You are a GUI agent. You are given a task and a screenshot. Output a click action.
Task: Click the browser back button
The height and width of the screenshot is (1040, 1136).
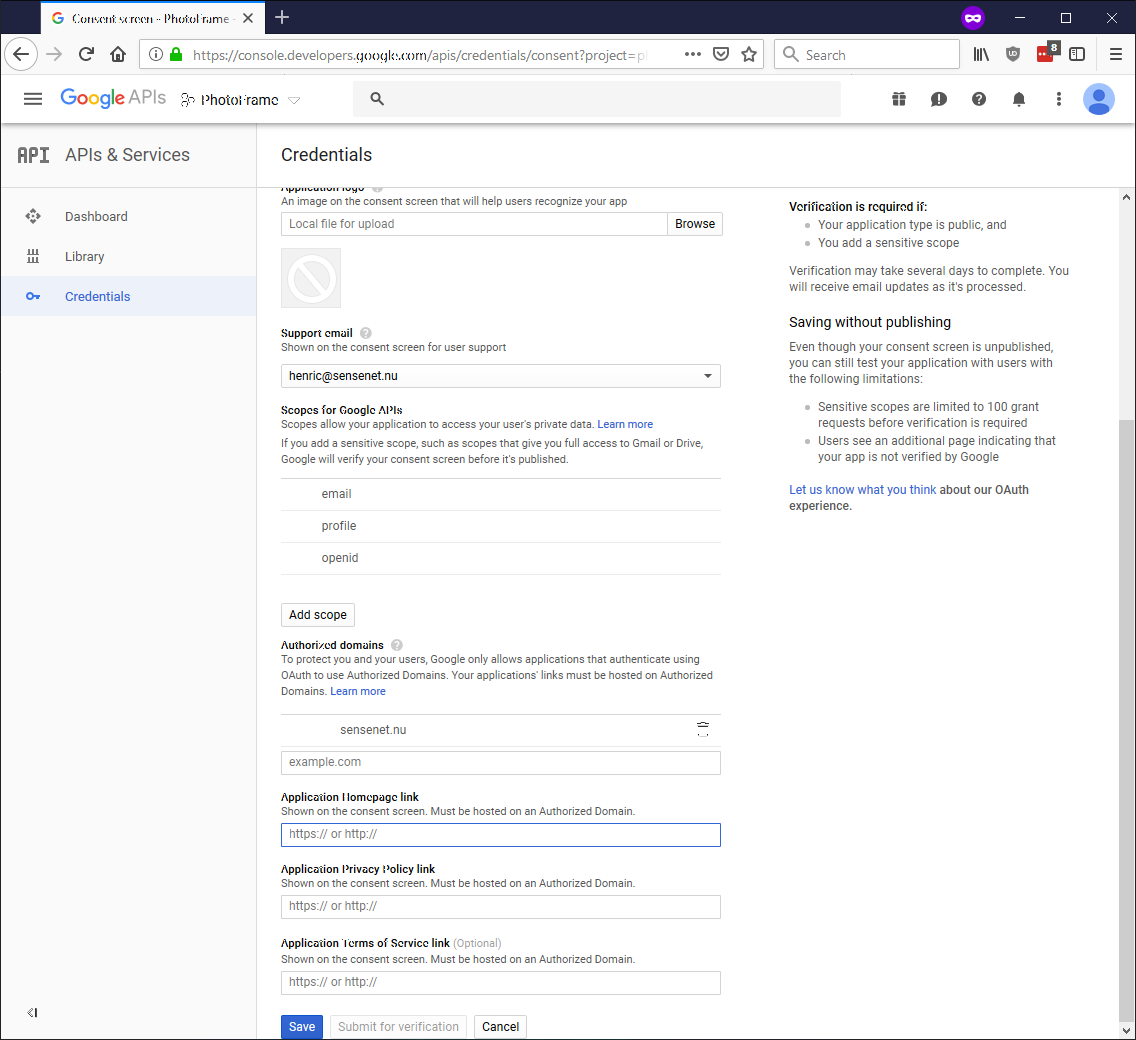[x=21, y=54]
